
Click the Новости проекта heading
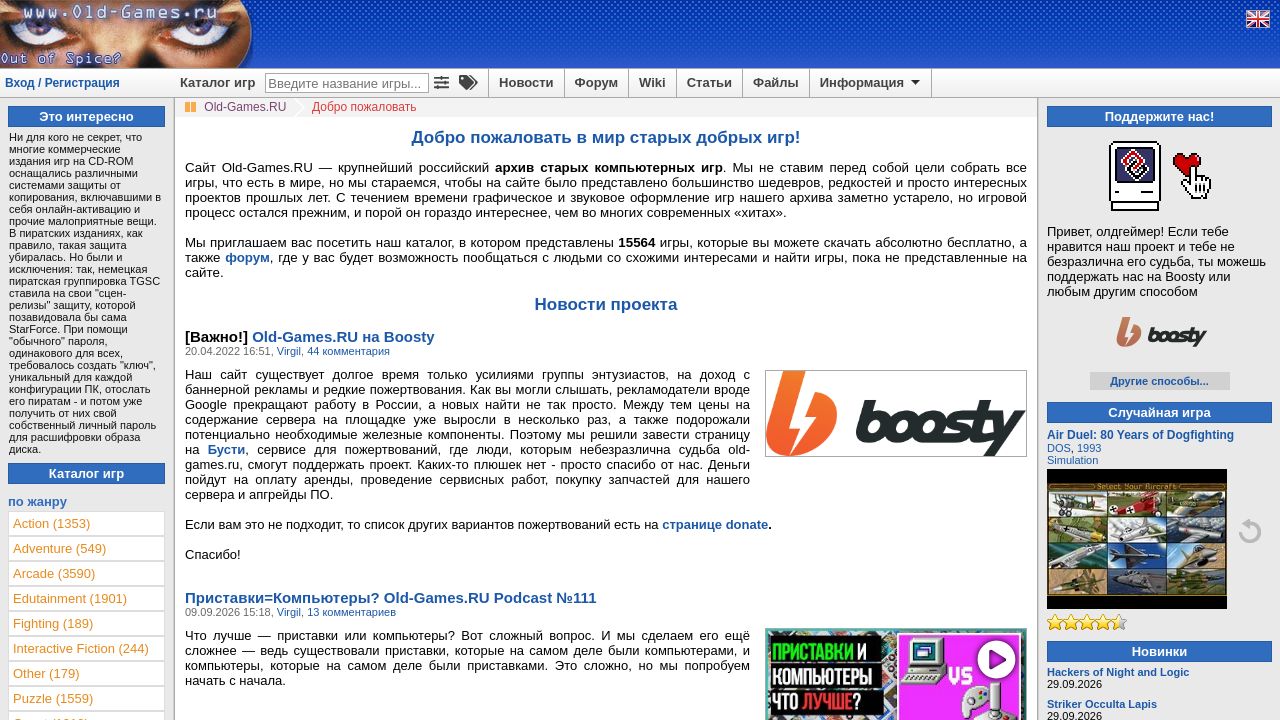pos(606,305)
